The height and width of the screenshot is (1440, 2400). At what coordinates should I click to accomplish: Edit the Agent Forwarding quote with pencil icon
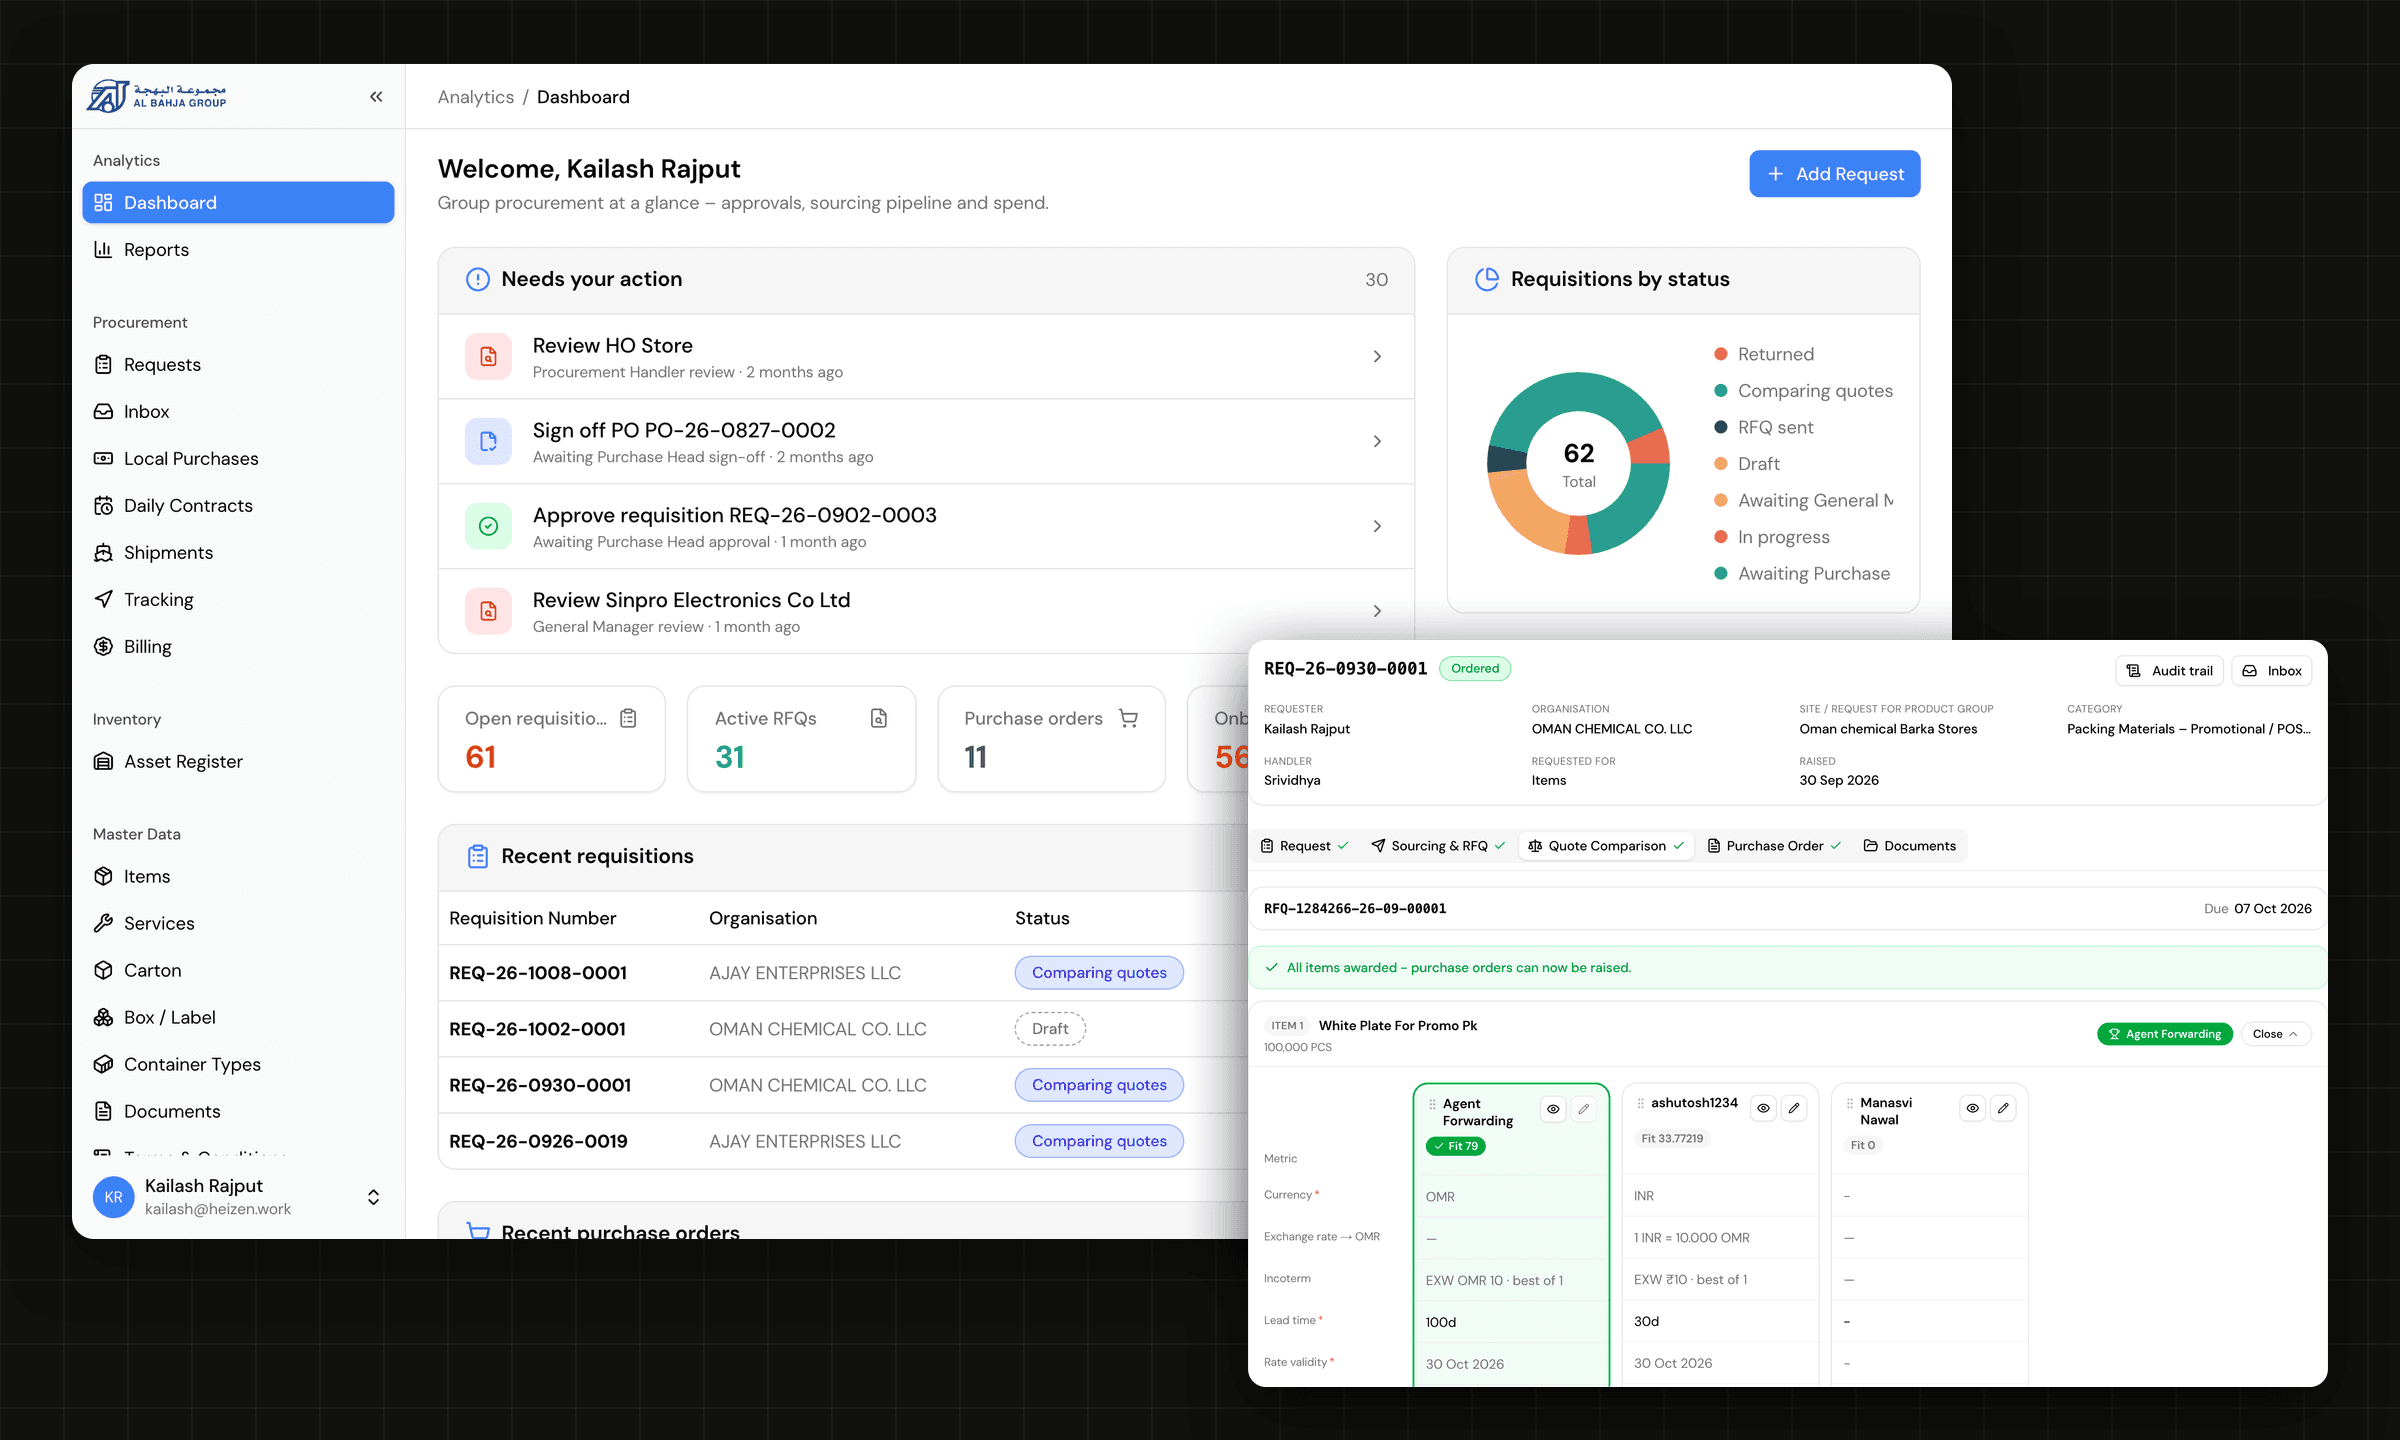(1584, 1109)
